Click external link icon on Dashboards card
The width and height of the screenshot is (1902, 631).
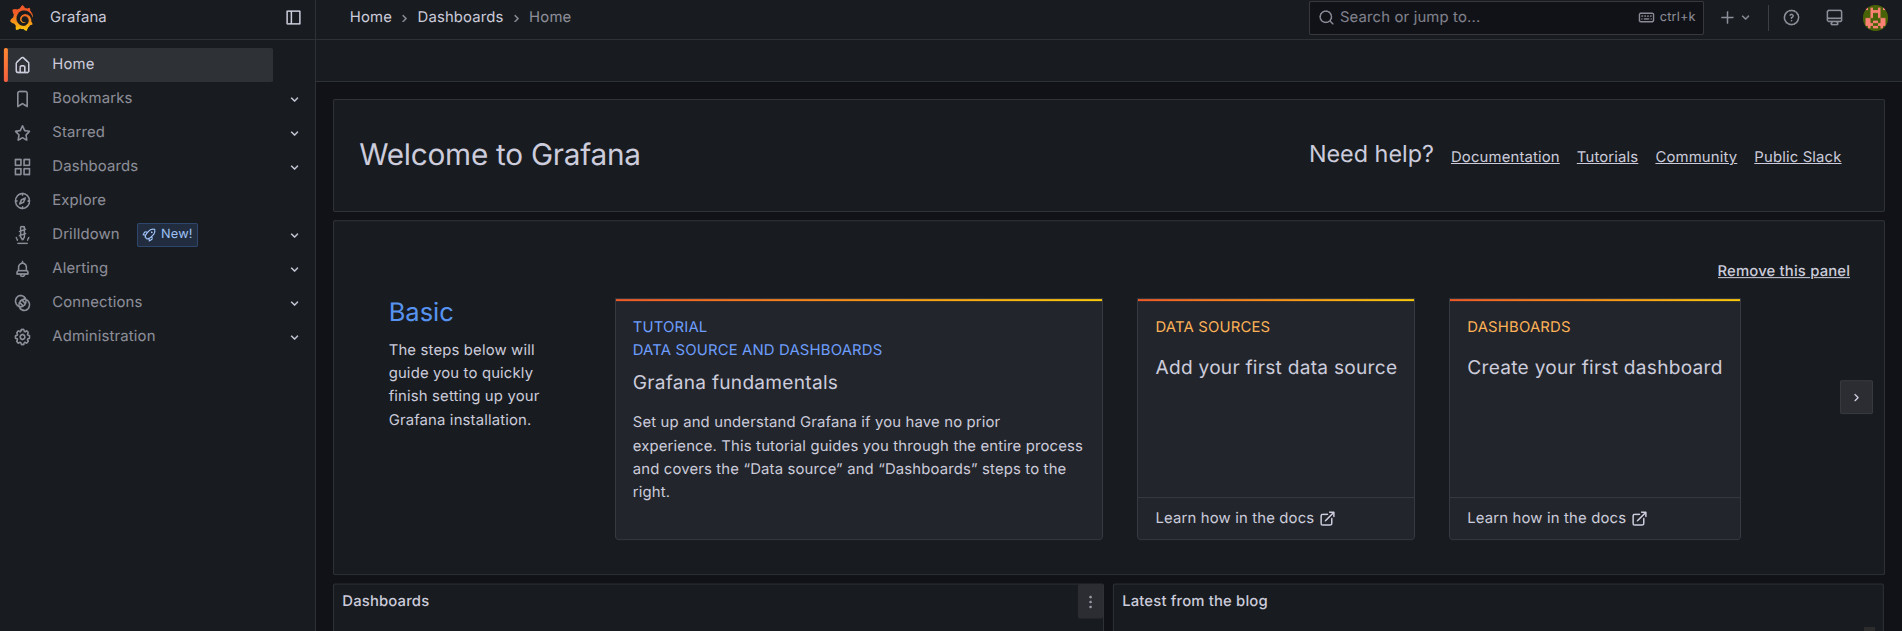[1639, 519]
